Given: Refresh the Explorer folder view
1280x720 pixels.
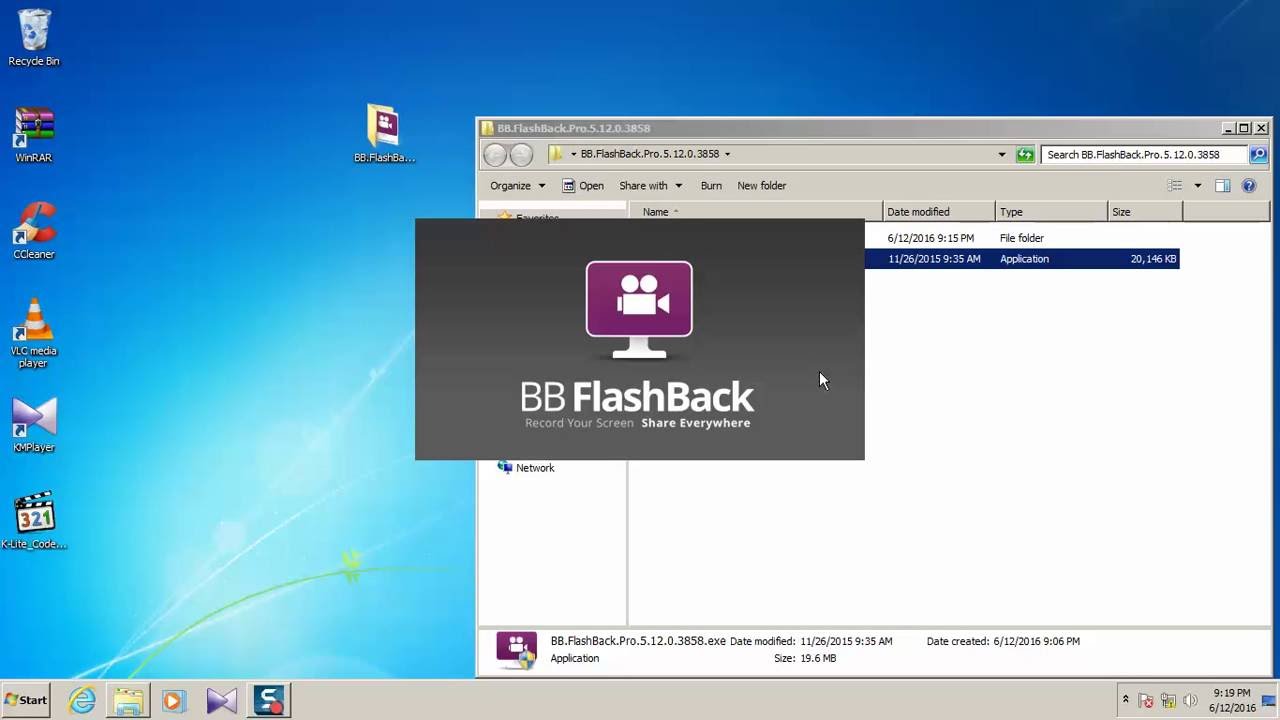Looking at the screenshot, I should [x=1025, y=155].
